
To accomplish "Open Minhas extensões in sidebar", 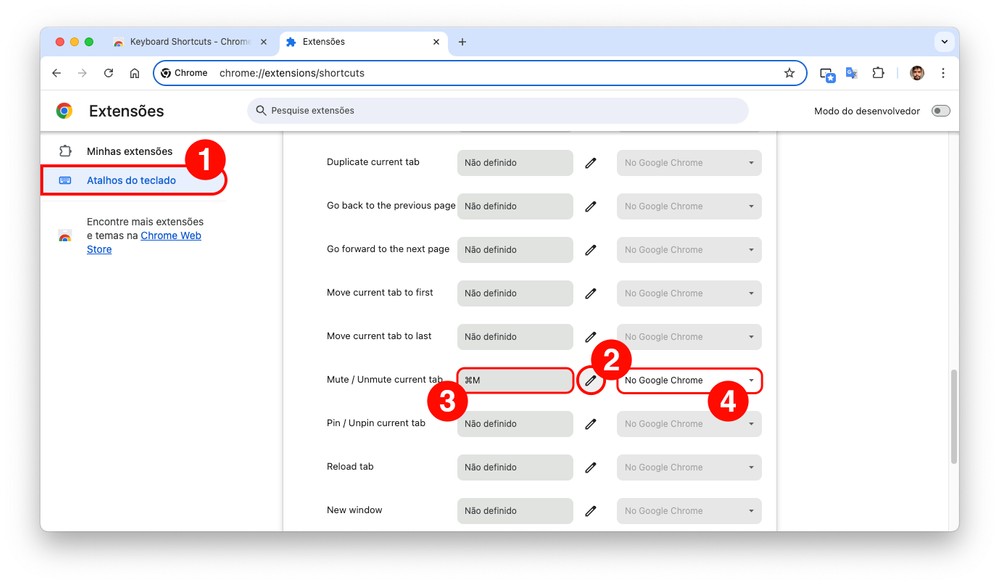I will (129, 151).
